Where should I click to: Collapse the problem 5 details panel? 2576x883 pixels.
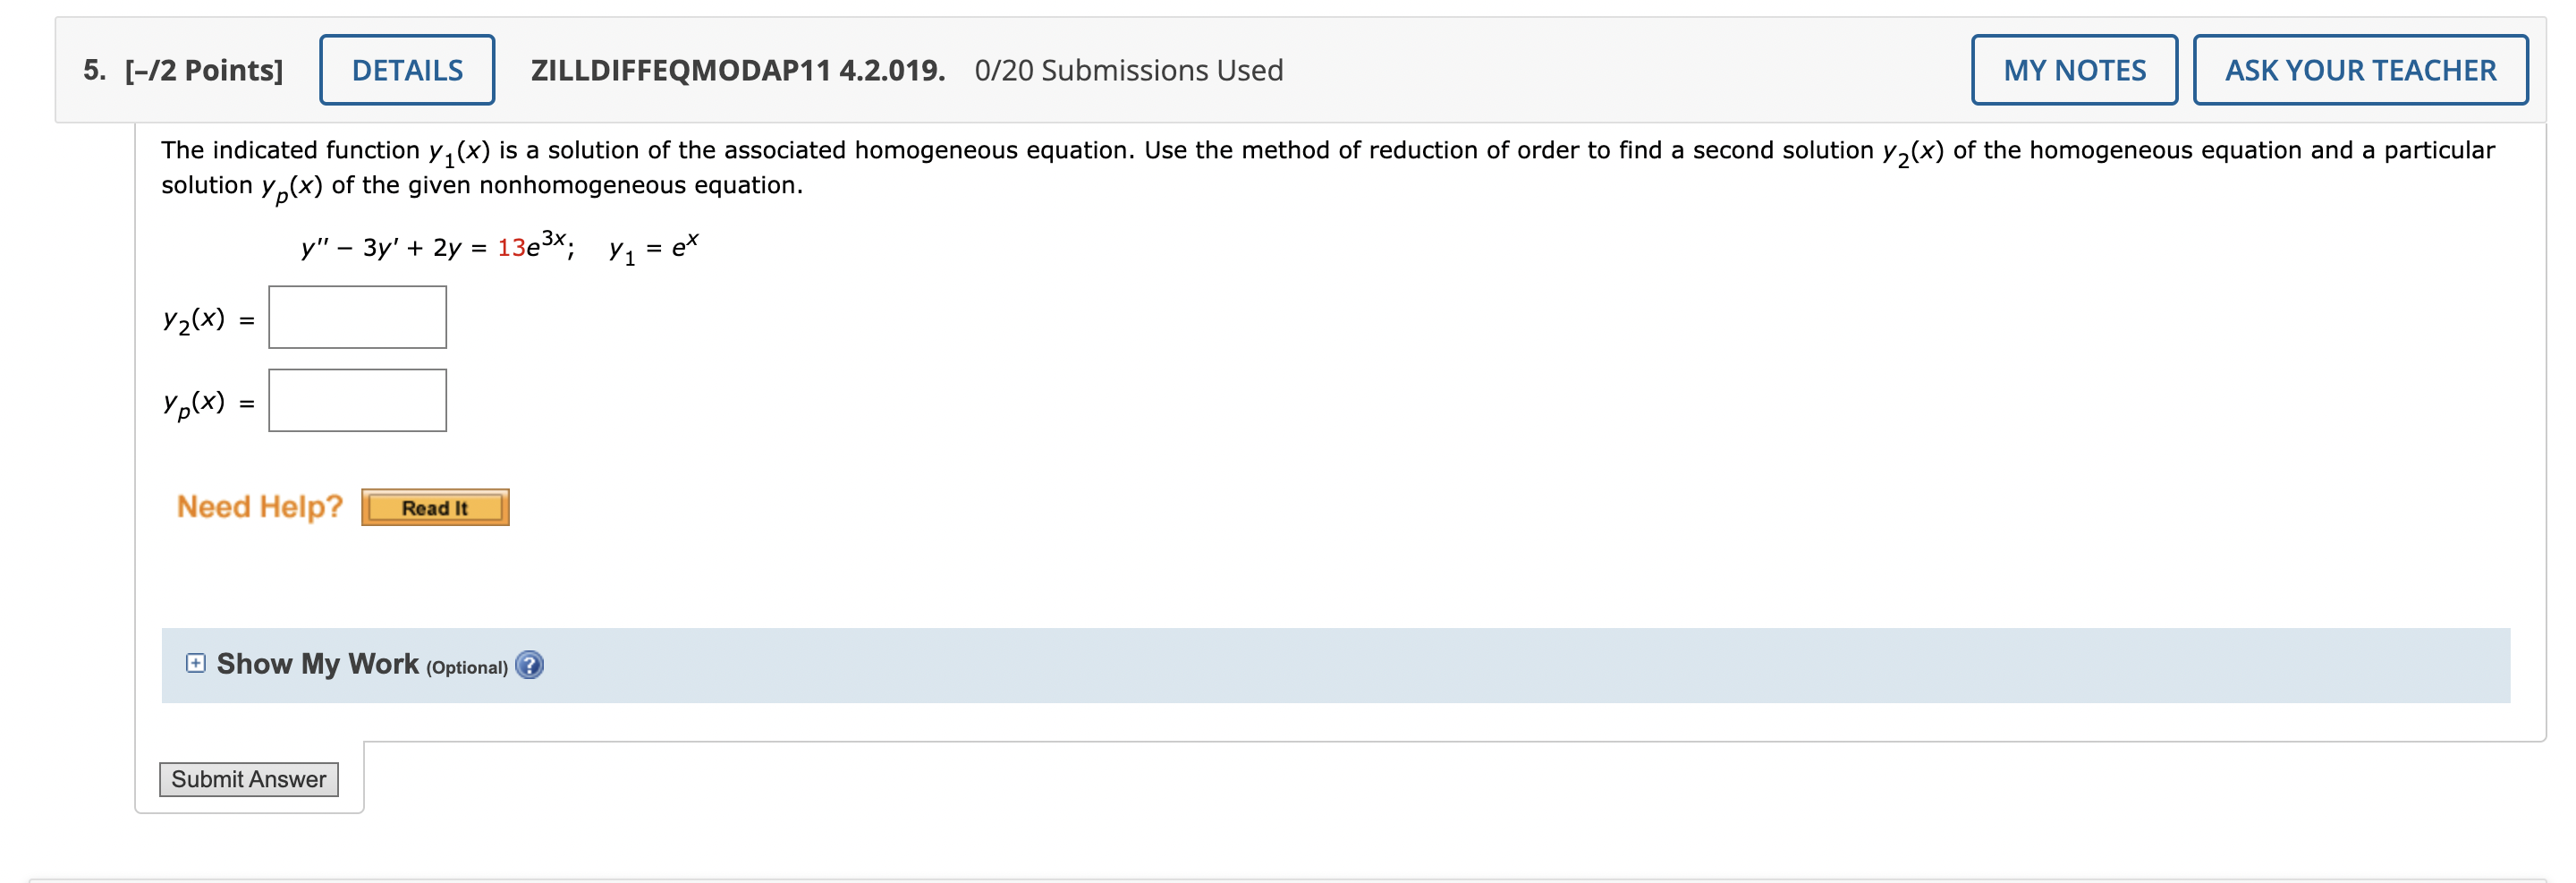(406, 70)
